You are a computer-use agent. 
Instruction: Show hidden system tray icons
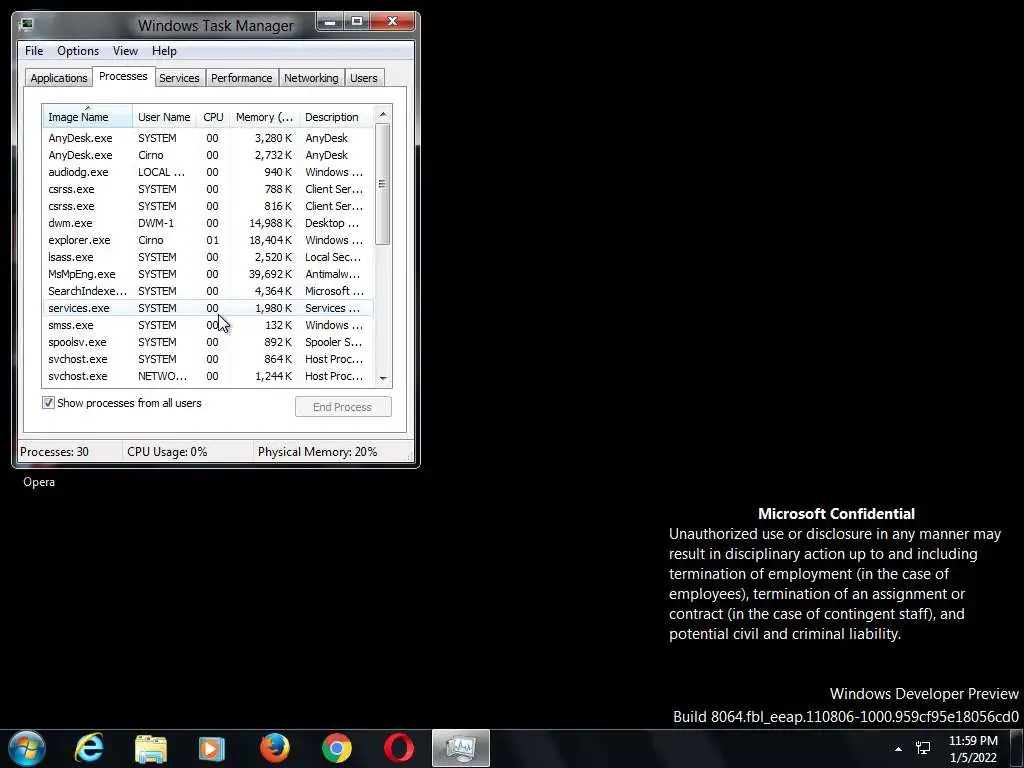[x=898, y=749]
